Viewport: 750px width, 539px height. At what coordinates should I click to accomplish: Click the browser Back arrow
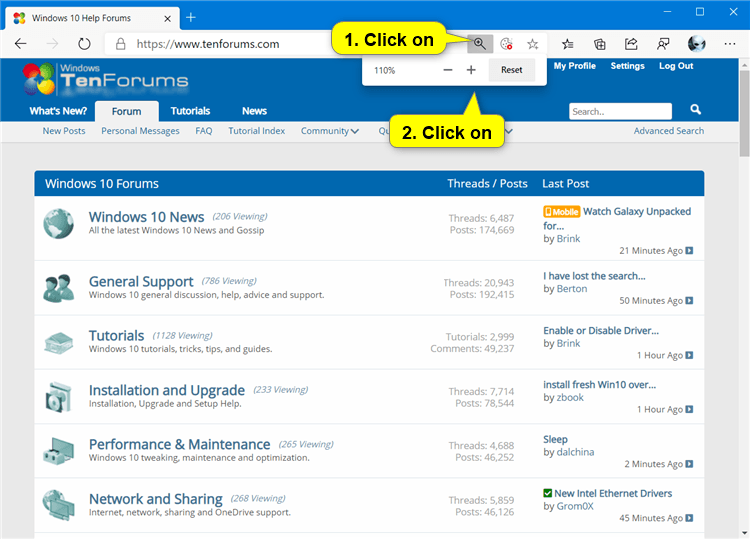tap(21, 44)
